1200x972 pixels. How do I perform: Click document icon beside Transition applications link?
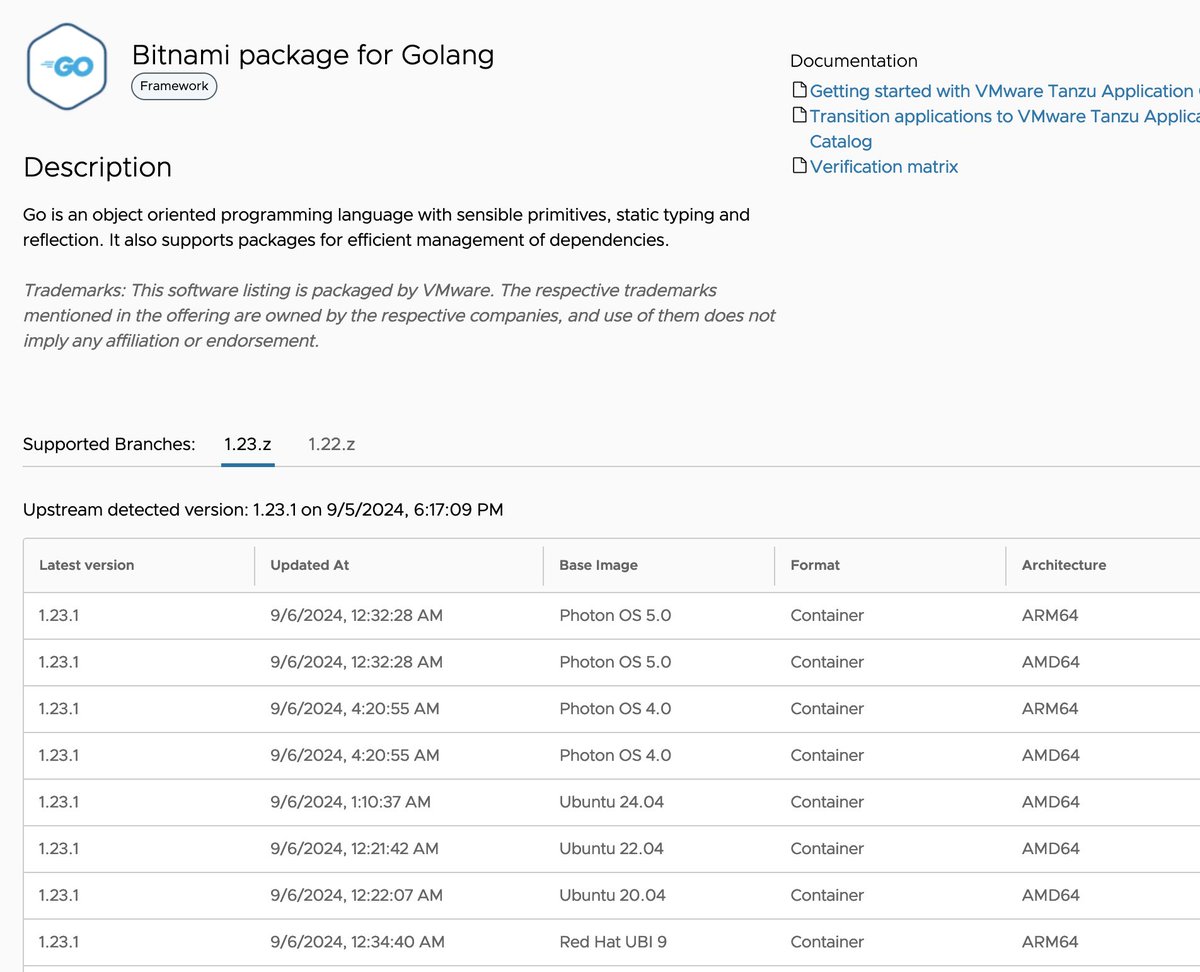[x=799, y=116]
